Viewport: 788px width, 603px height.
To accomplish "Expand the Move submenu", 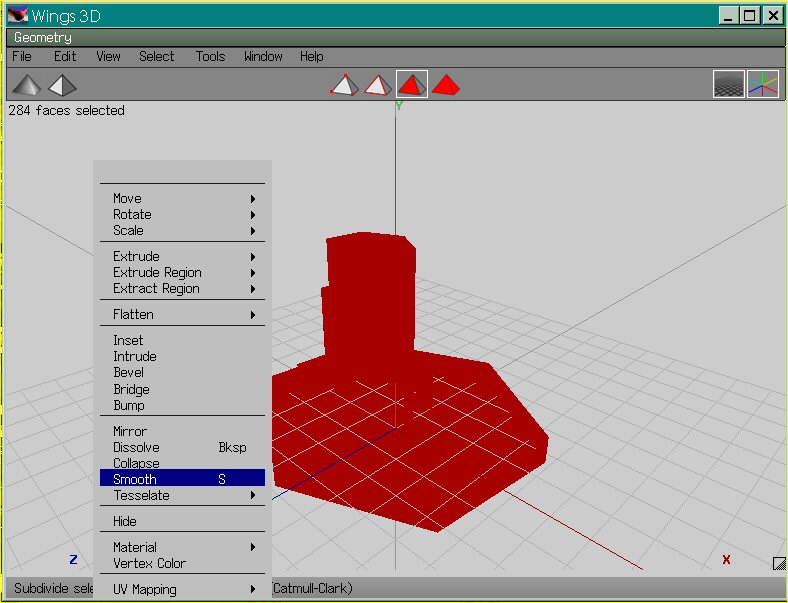I will coord(182,199).
